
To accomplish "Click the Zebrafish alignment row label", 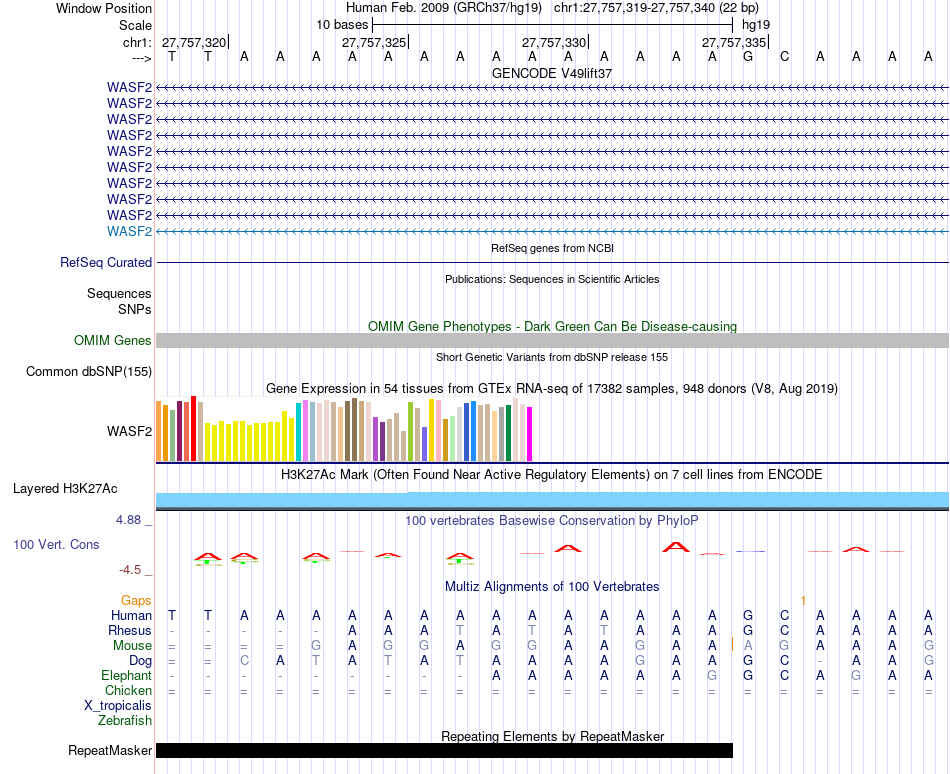I will point(125,721).
